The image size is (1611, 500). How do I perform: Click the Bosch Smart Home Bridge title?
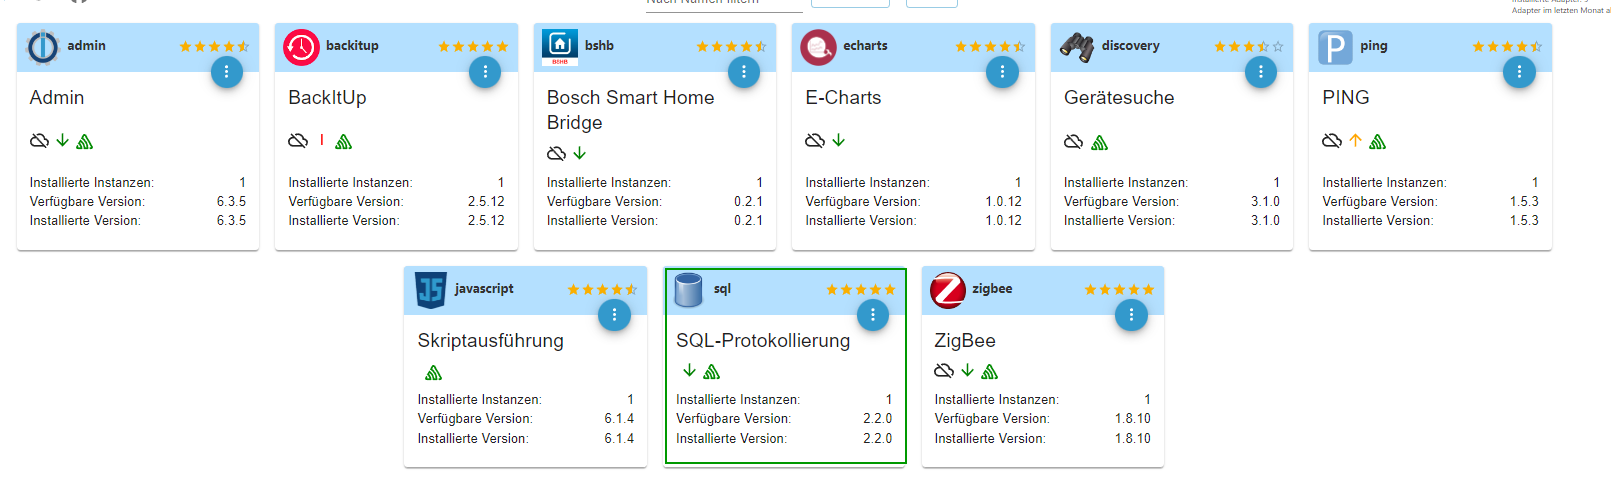coord(631,110)
